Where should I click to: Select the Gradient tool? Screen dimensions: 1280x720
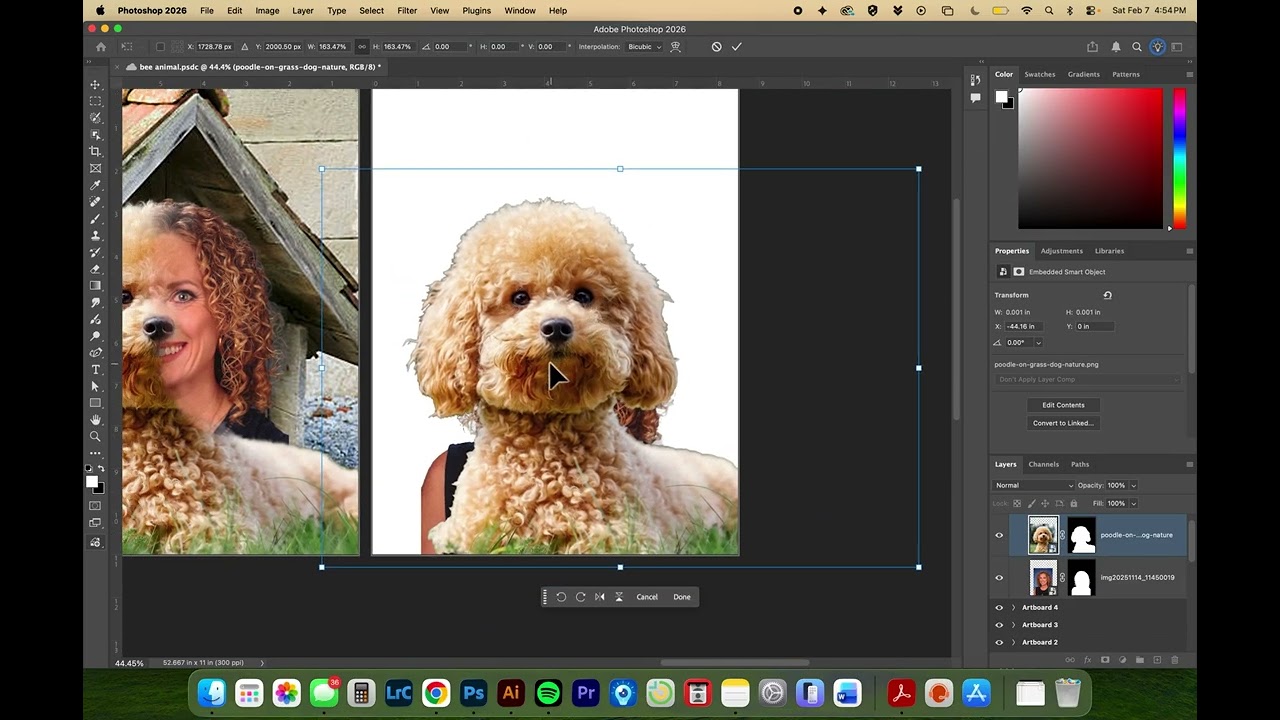[x=96, y=285]
